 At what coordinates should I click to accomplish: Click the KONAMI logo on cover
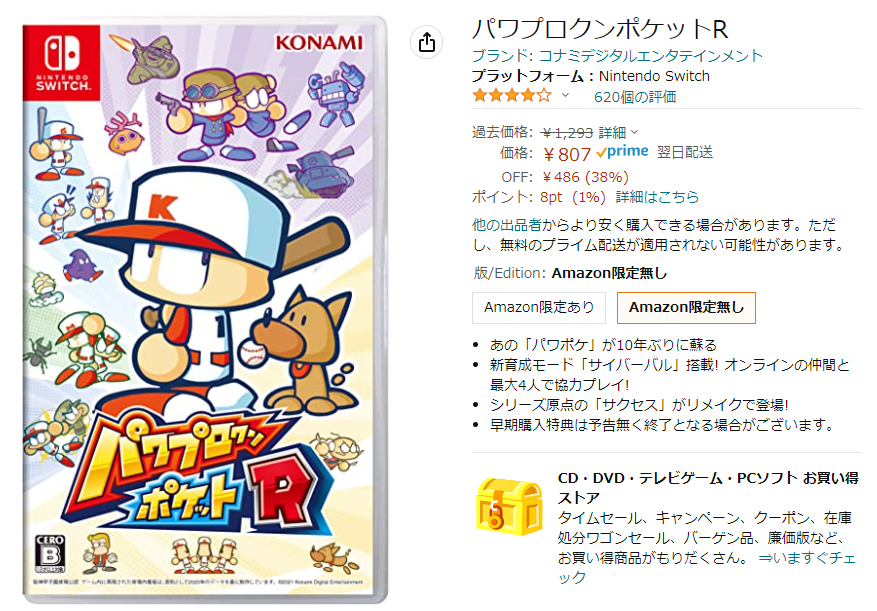pyautogui.click(x=319, y=43)
